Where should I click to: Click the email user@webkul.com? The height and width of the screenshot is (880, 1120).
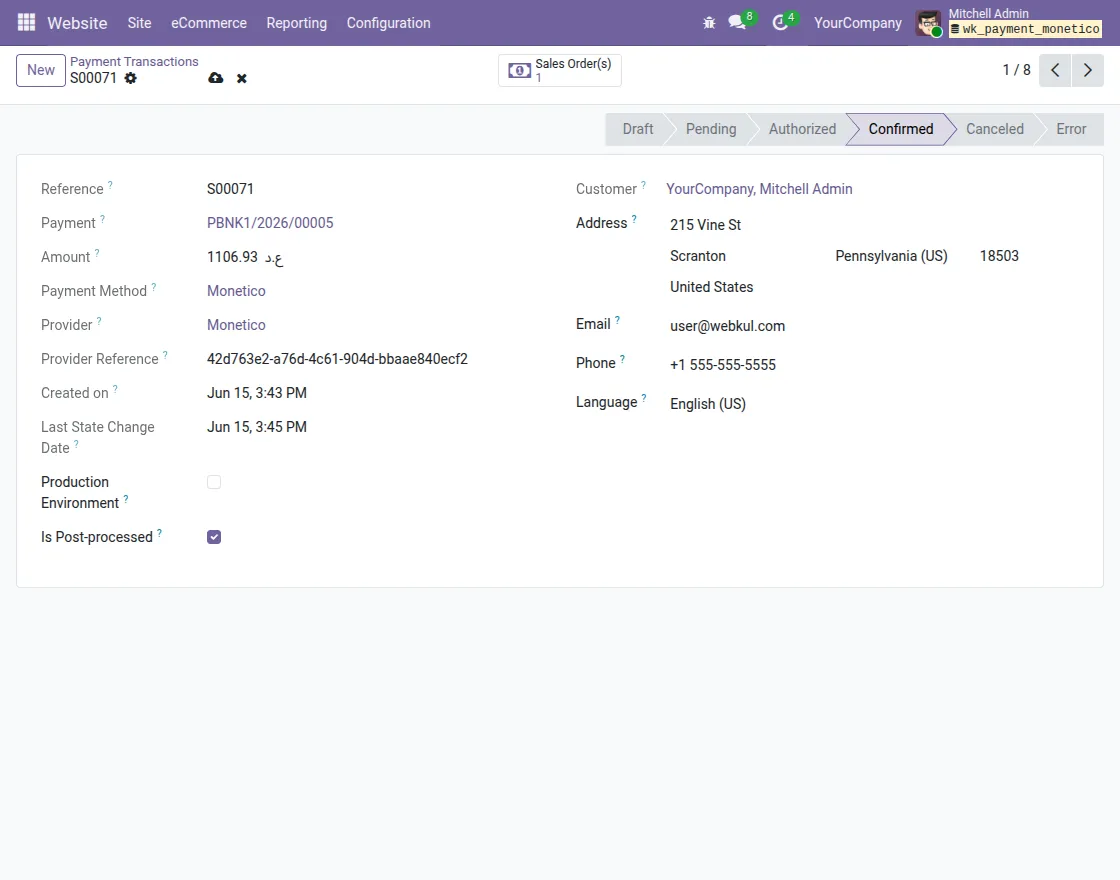point(727,326)
